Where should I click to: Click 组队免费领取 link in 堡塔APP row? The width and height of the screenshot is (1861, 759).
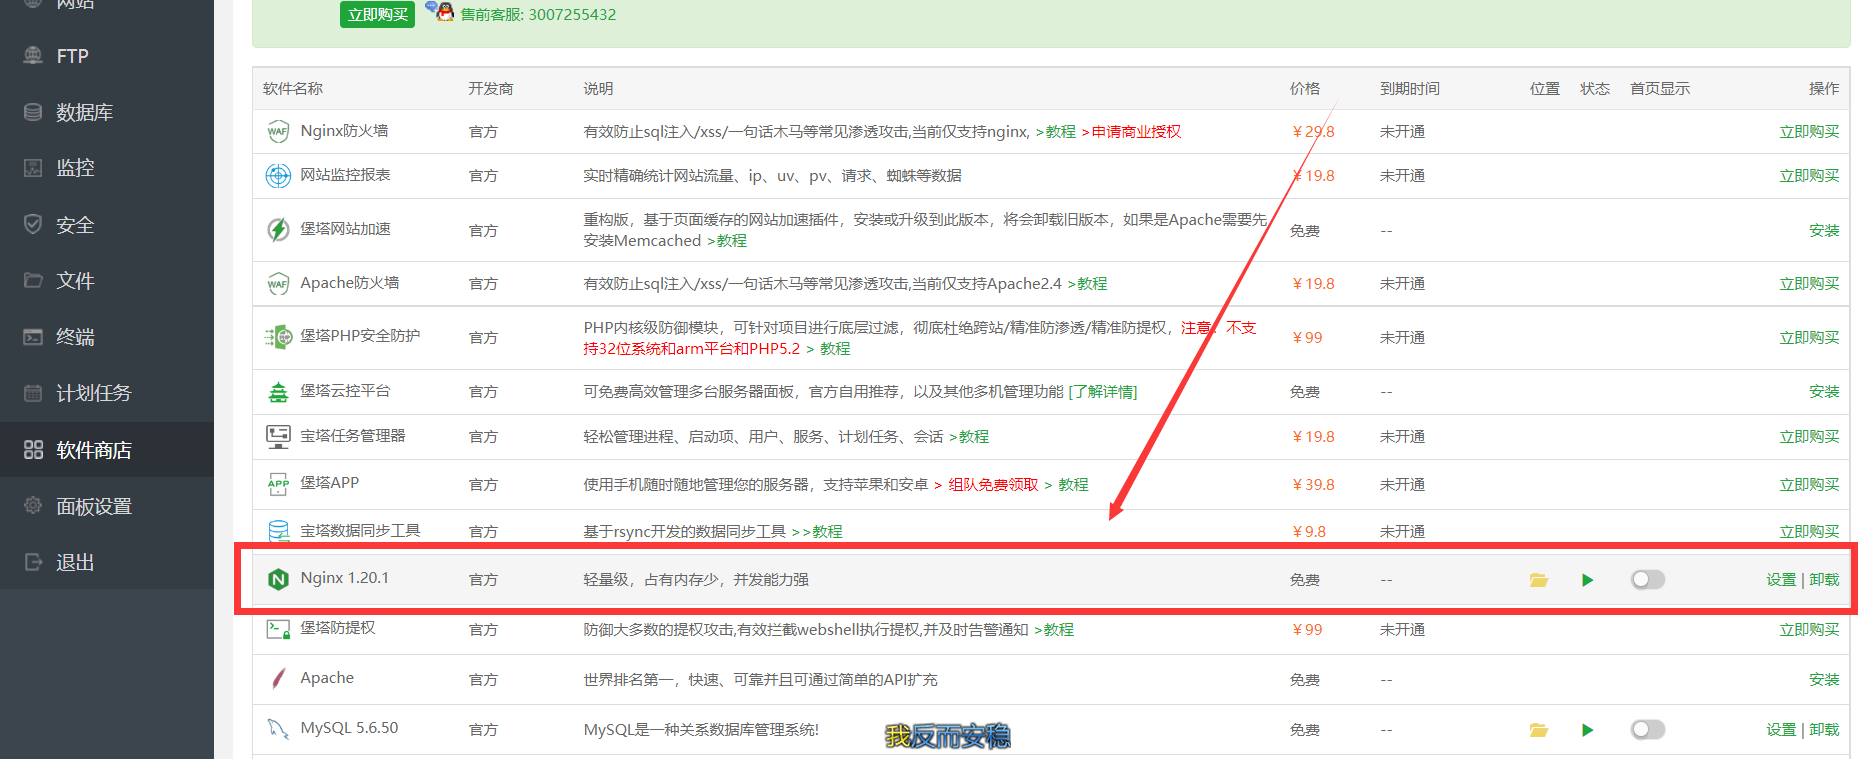pos(993,485)
